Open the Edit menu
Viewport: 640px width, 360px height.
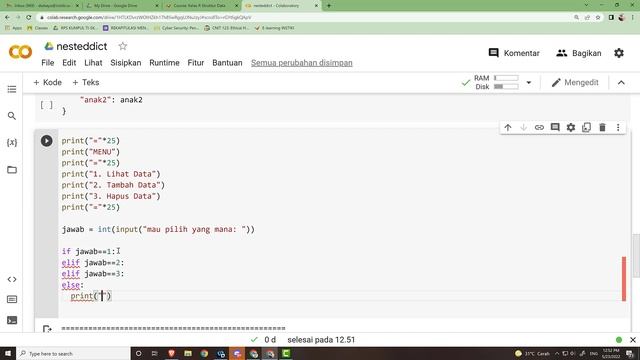coord(69,63)
